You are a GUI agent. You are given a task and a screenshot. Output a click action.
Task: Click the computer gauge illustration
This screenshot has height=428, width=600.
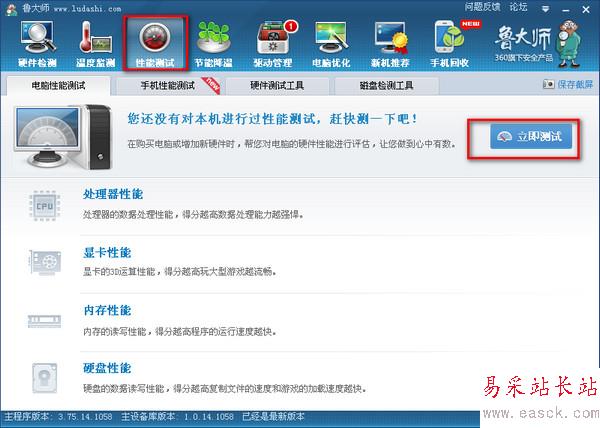pyautogui.click(x=64, y=136)
